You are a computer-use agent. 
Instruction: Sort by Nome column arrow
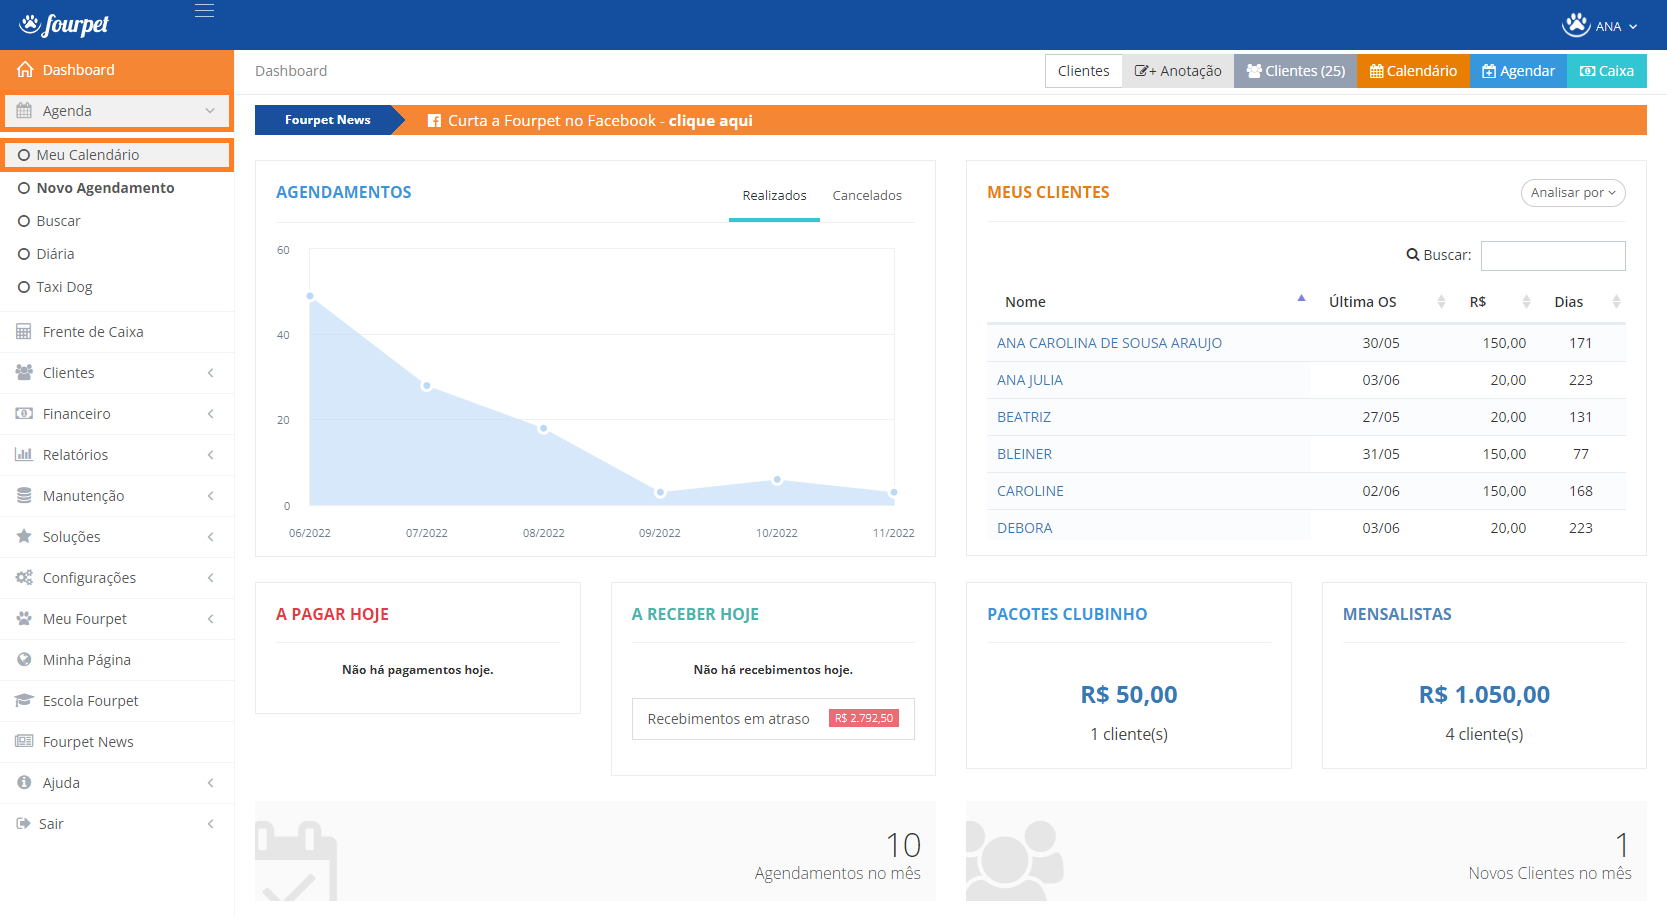pyautogui.click(x=1301, y=298)
